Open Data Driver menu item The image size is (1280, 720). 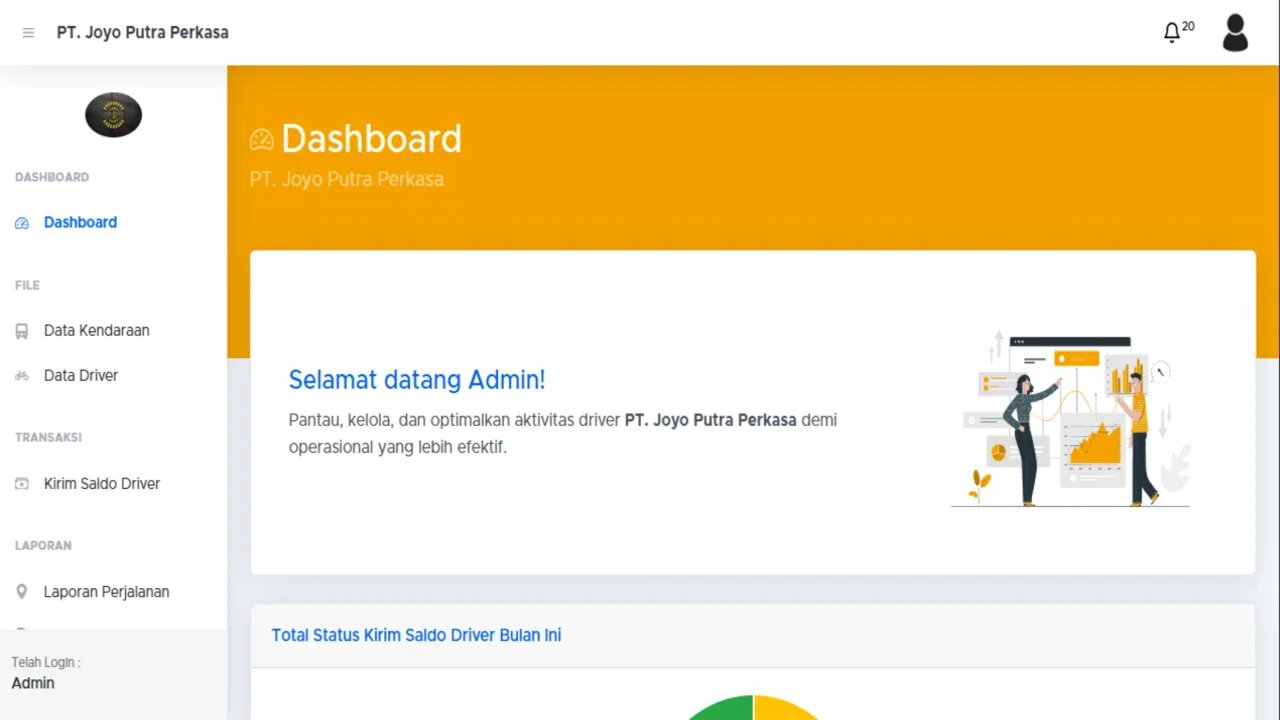tap(81, 376)
